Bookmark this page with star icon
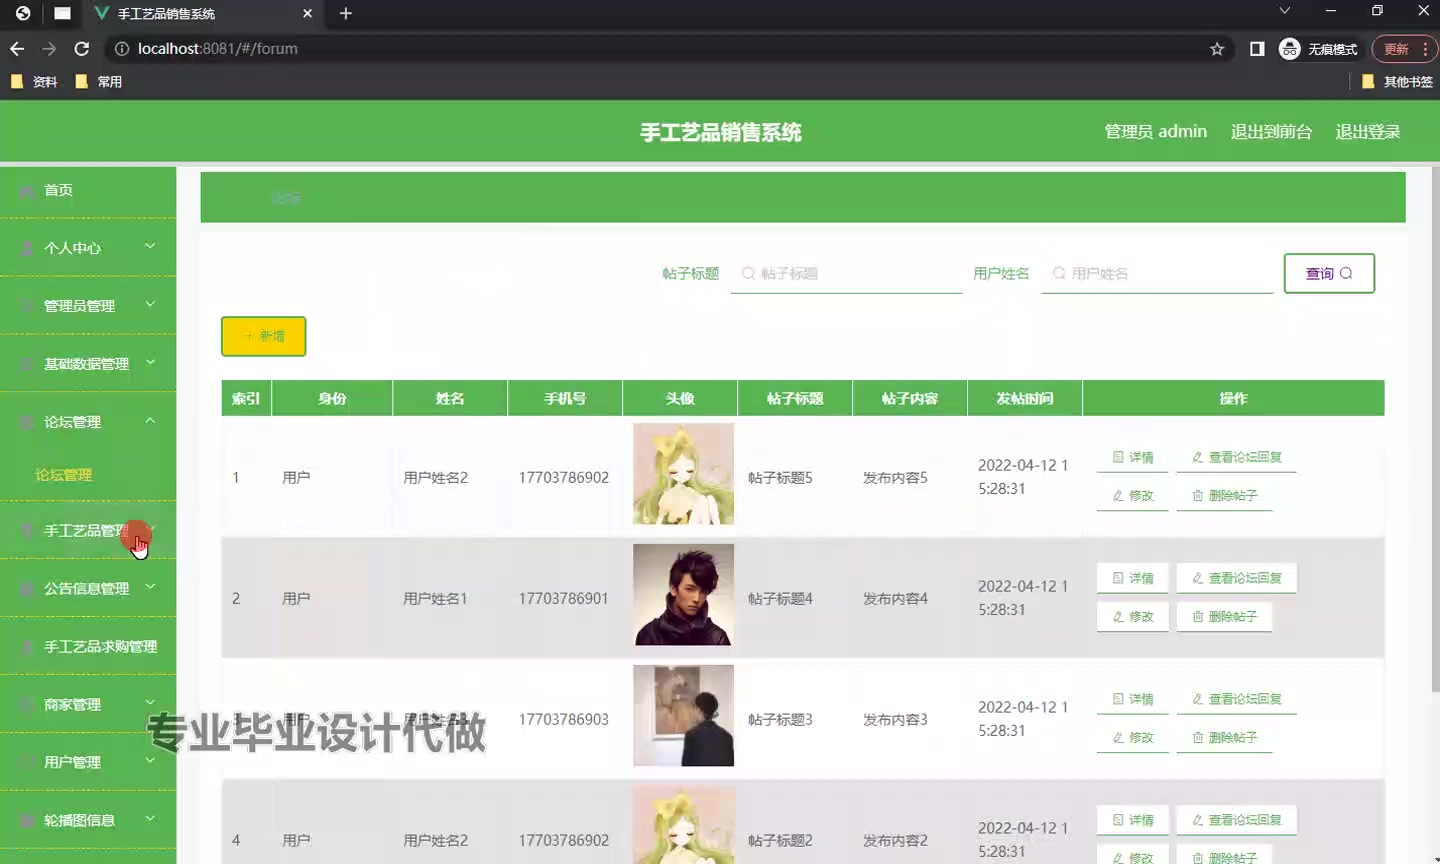 point(1217,48)
